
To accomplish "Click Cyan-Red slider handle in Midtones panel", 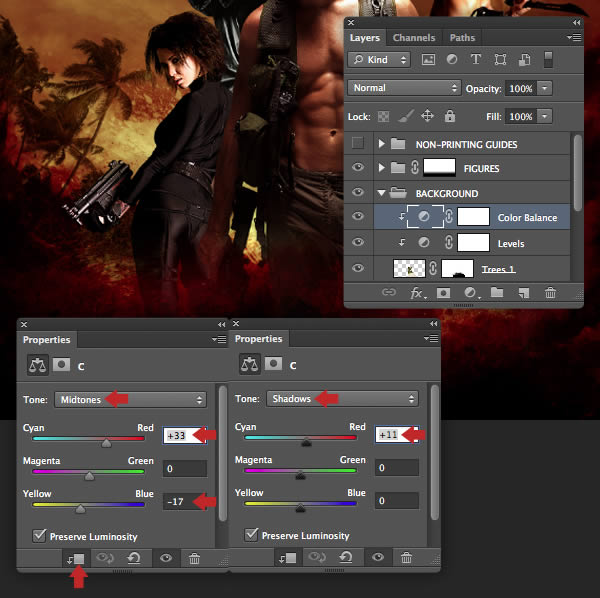I will pyautogui.click(x=106, y=443).
